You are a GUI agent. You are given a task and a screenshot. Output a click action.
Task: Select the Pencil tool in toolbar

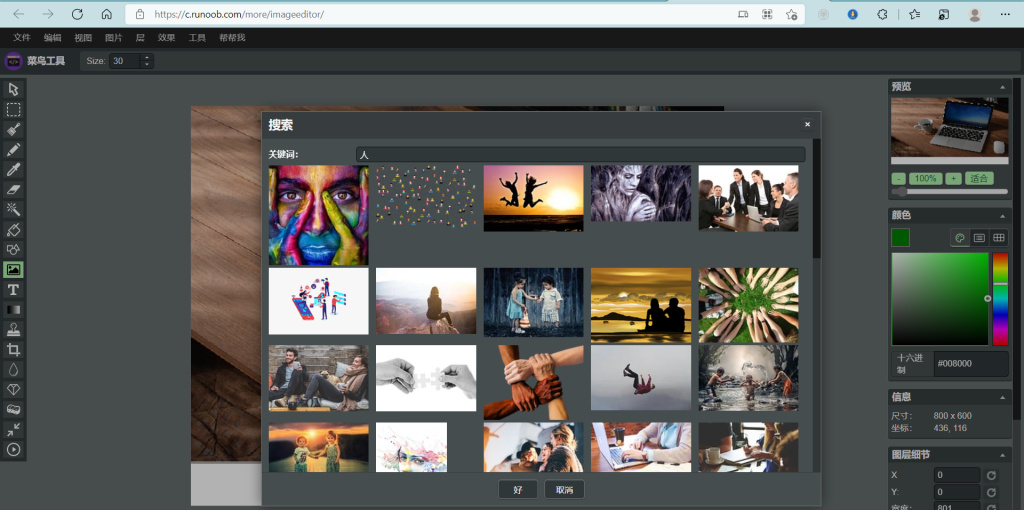pyautogui.click(x=14, y=150)
